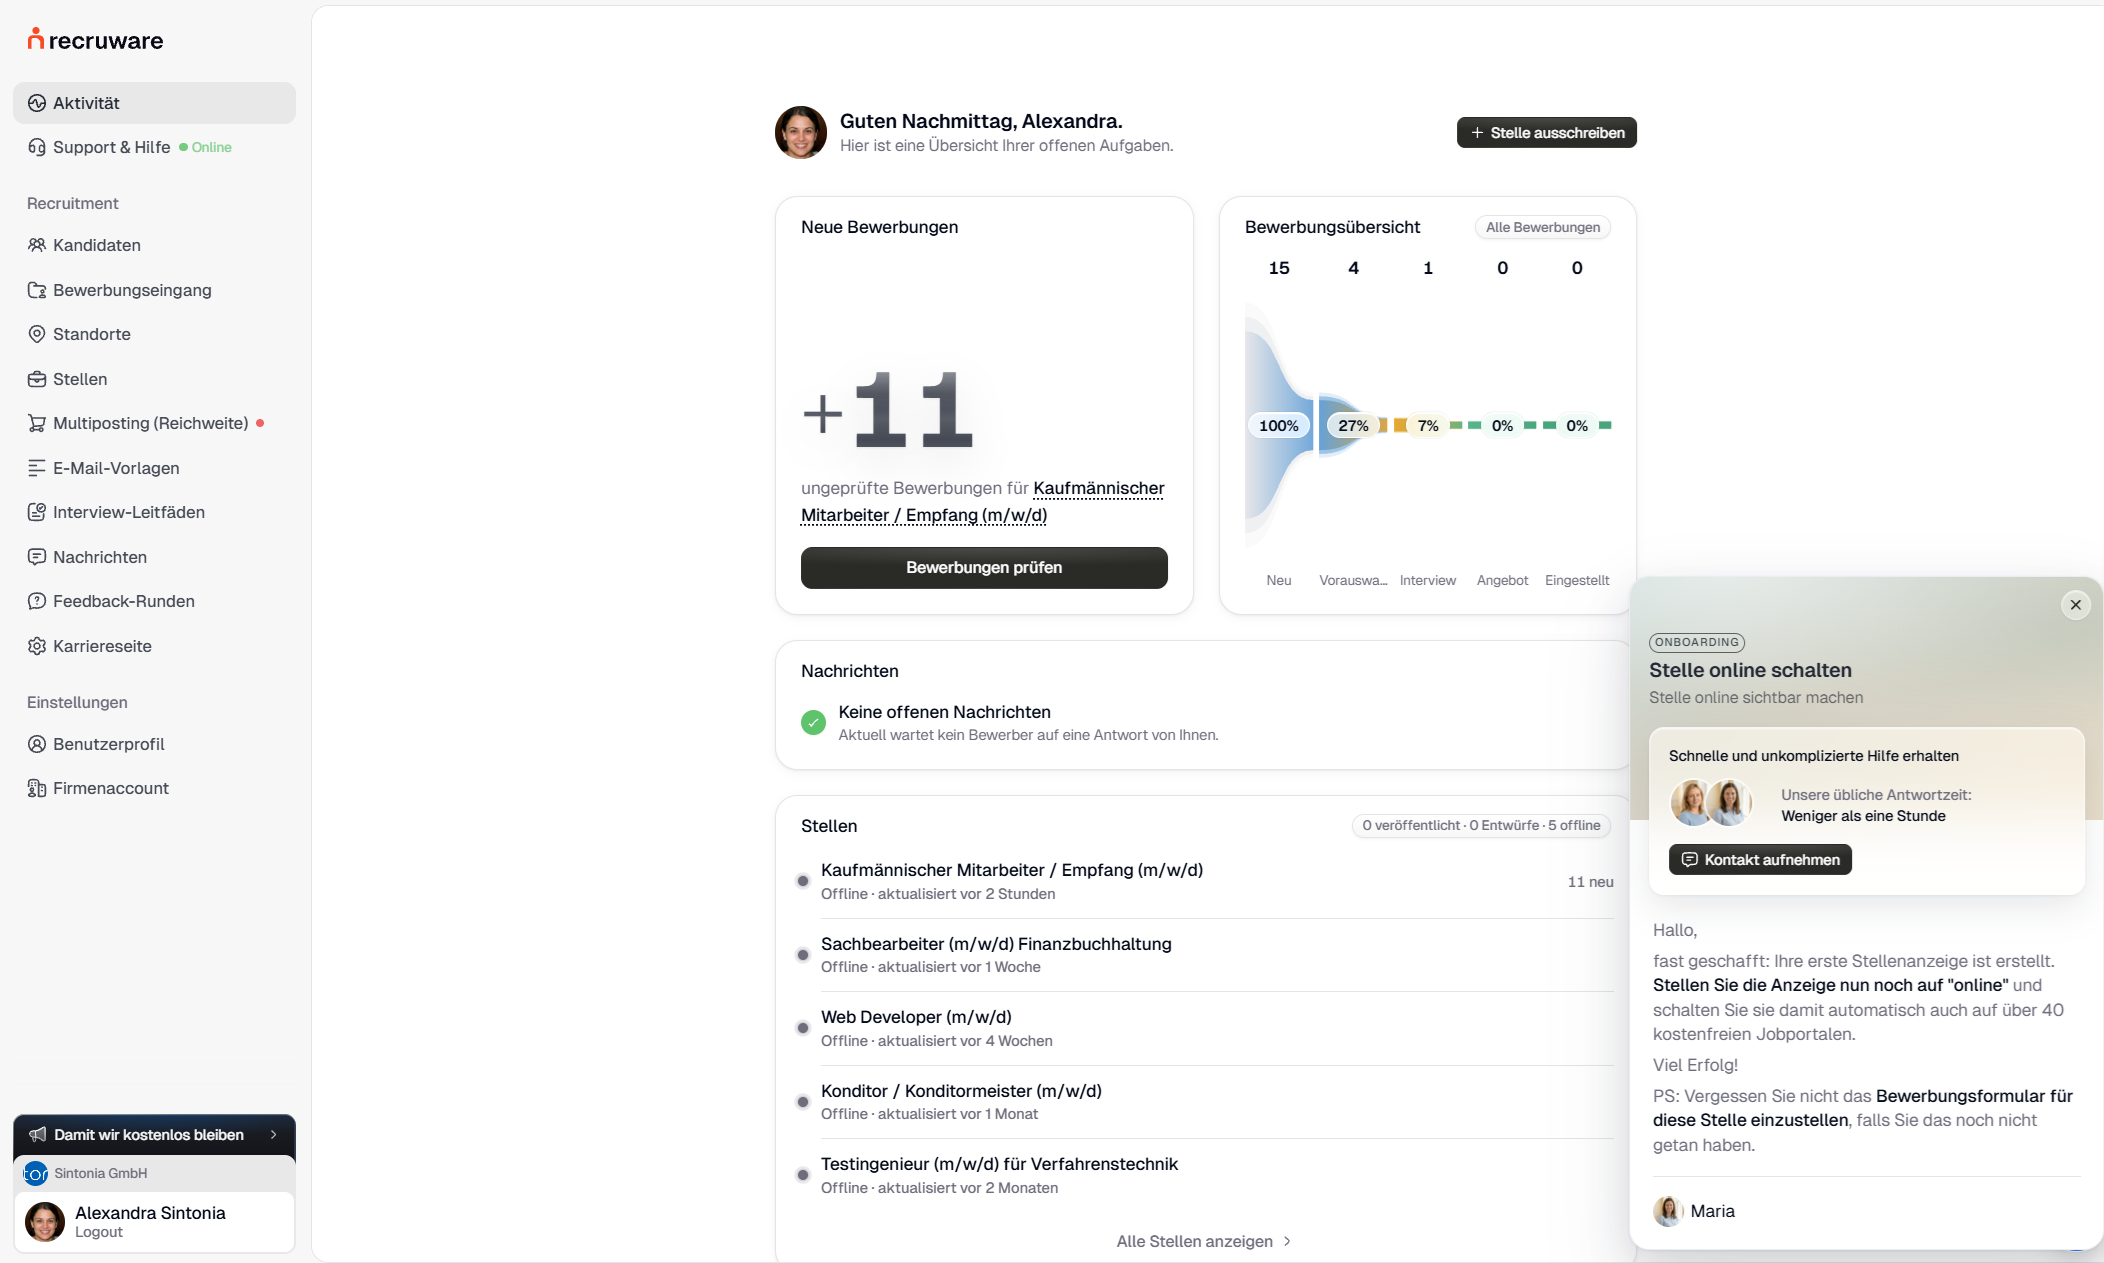Screen dimensions: 2104x1263
Task: Close the onboarding panel
Action: tap(2075, 605)
